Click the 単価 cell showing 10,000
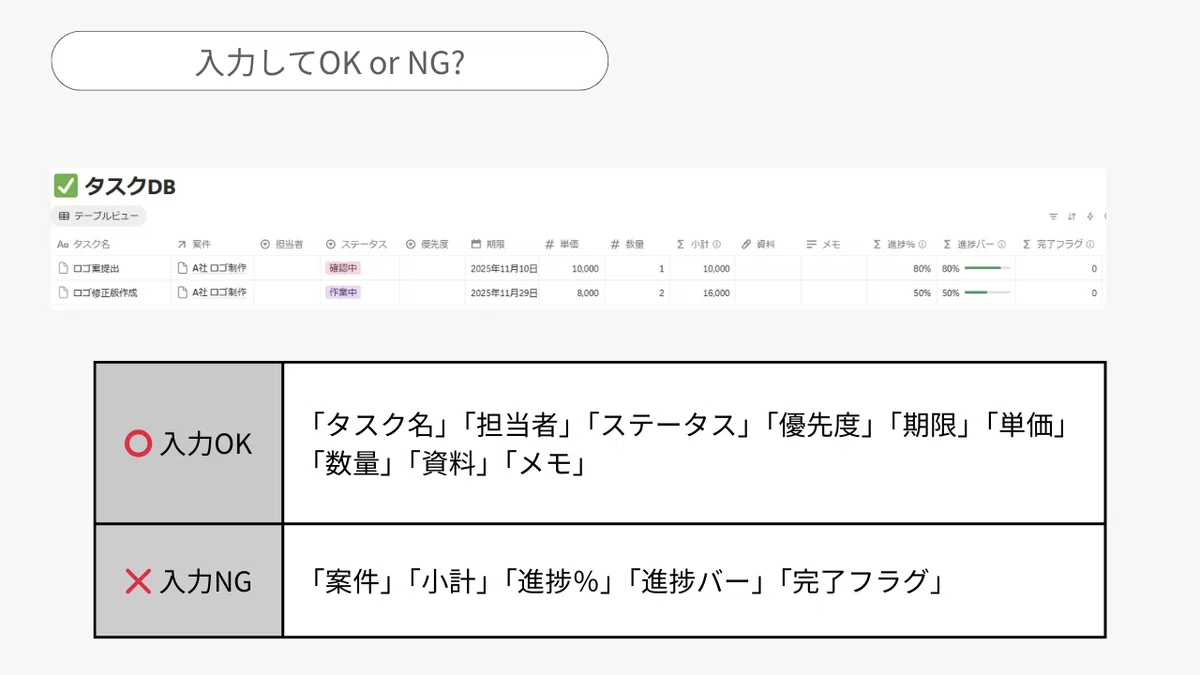Viewport: 1200px width, 675px height. 585,269
